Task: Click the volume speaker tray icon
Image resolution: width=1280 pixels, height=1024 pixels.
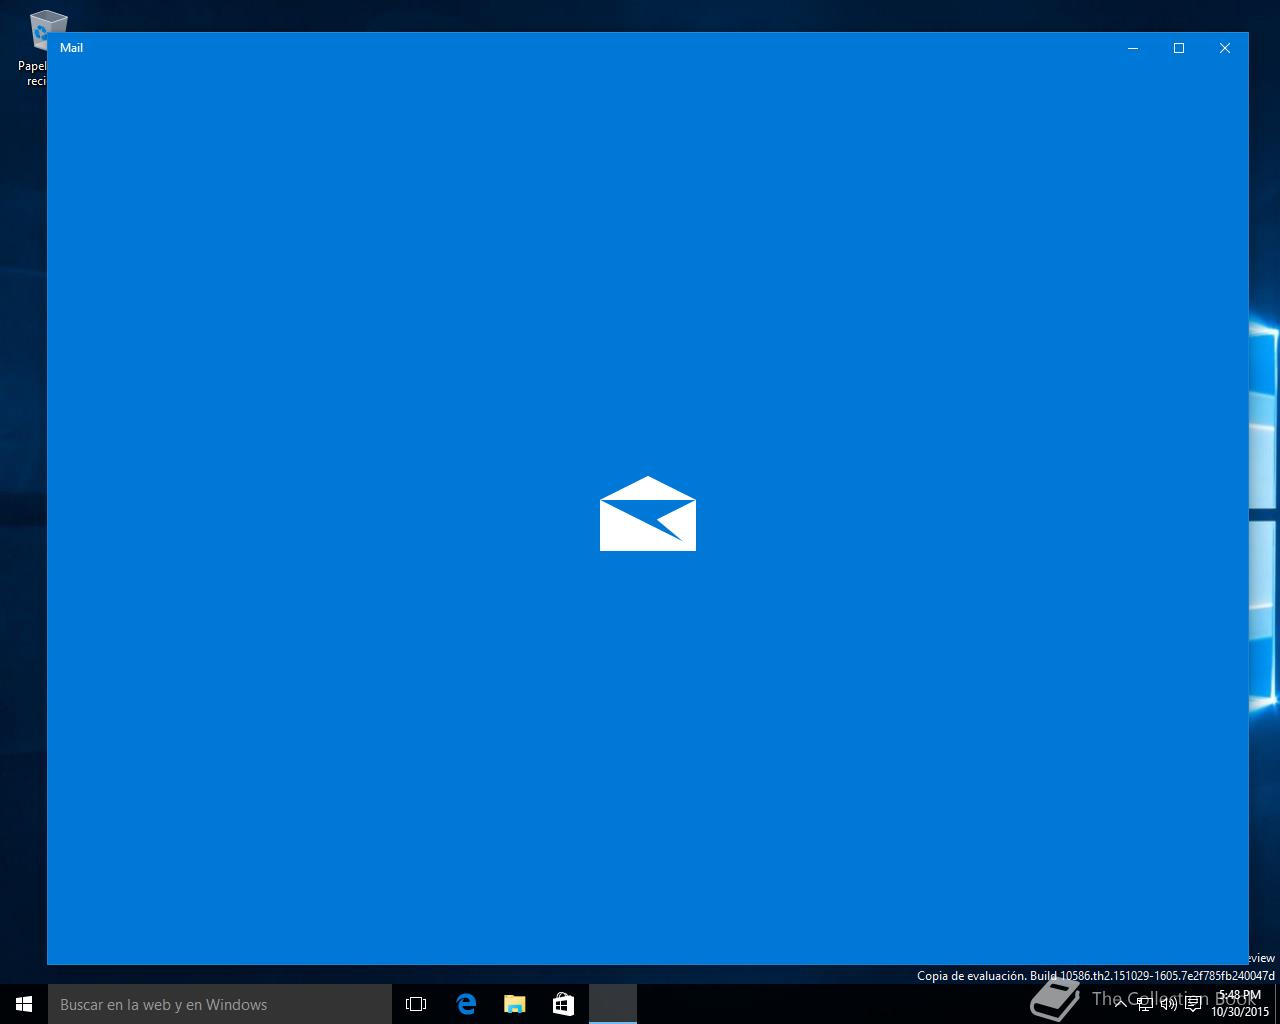Action: (1168, 1004)
